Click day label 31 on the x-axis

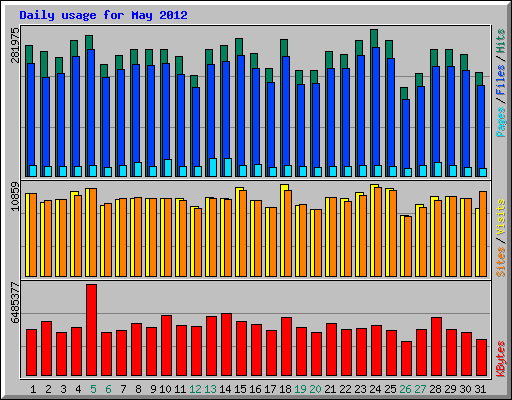[480, 389]
